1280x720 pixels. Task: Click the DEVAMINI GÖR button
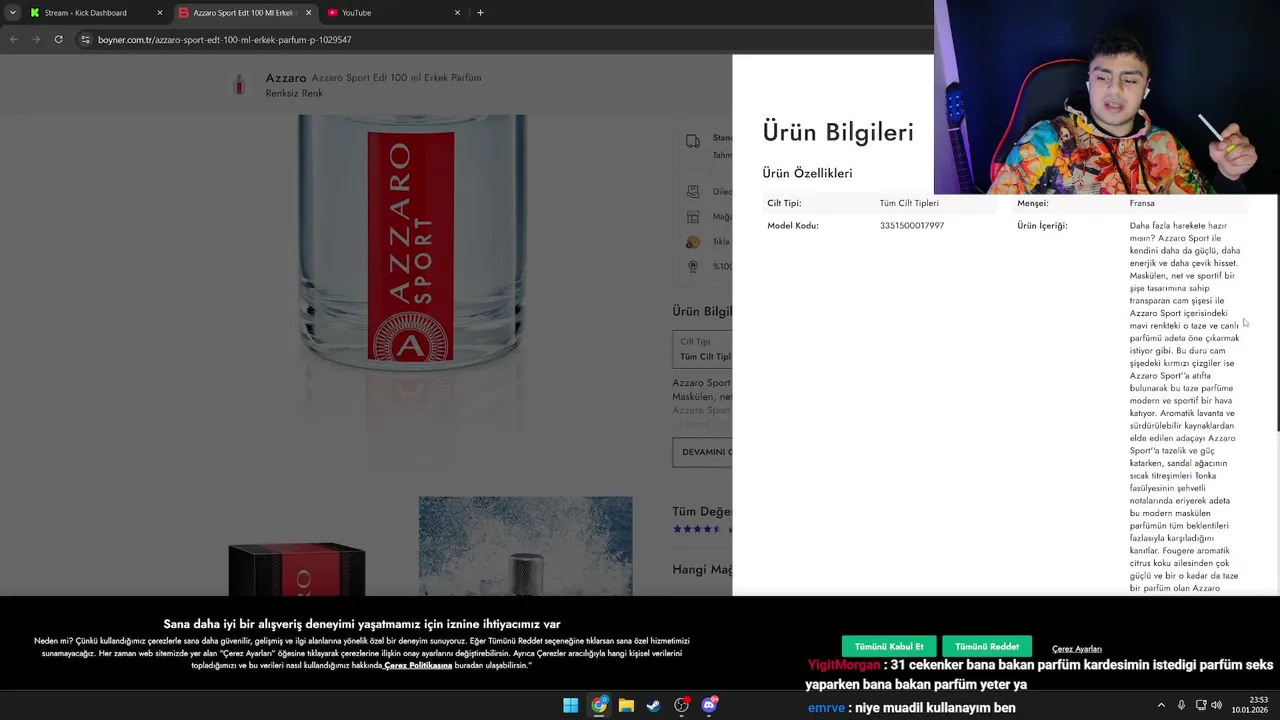703,452
